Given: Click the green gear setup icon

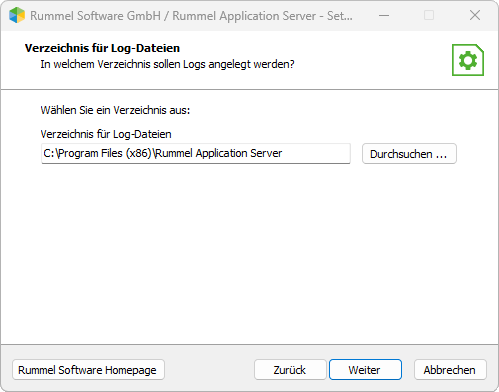Looking at the screenshot, I should click(x=468, y=60).
